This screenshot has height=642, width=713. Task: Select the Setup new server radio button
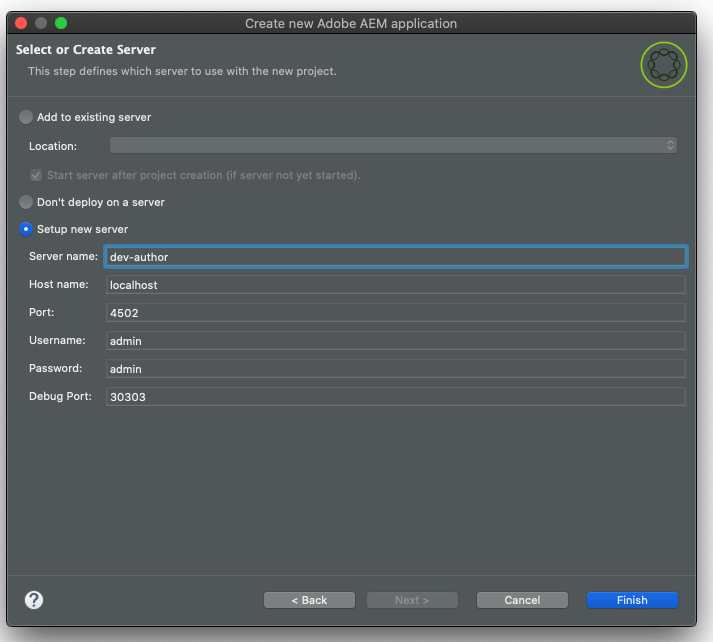click(26, 229)
